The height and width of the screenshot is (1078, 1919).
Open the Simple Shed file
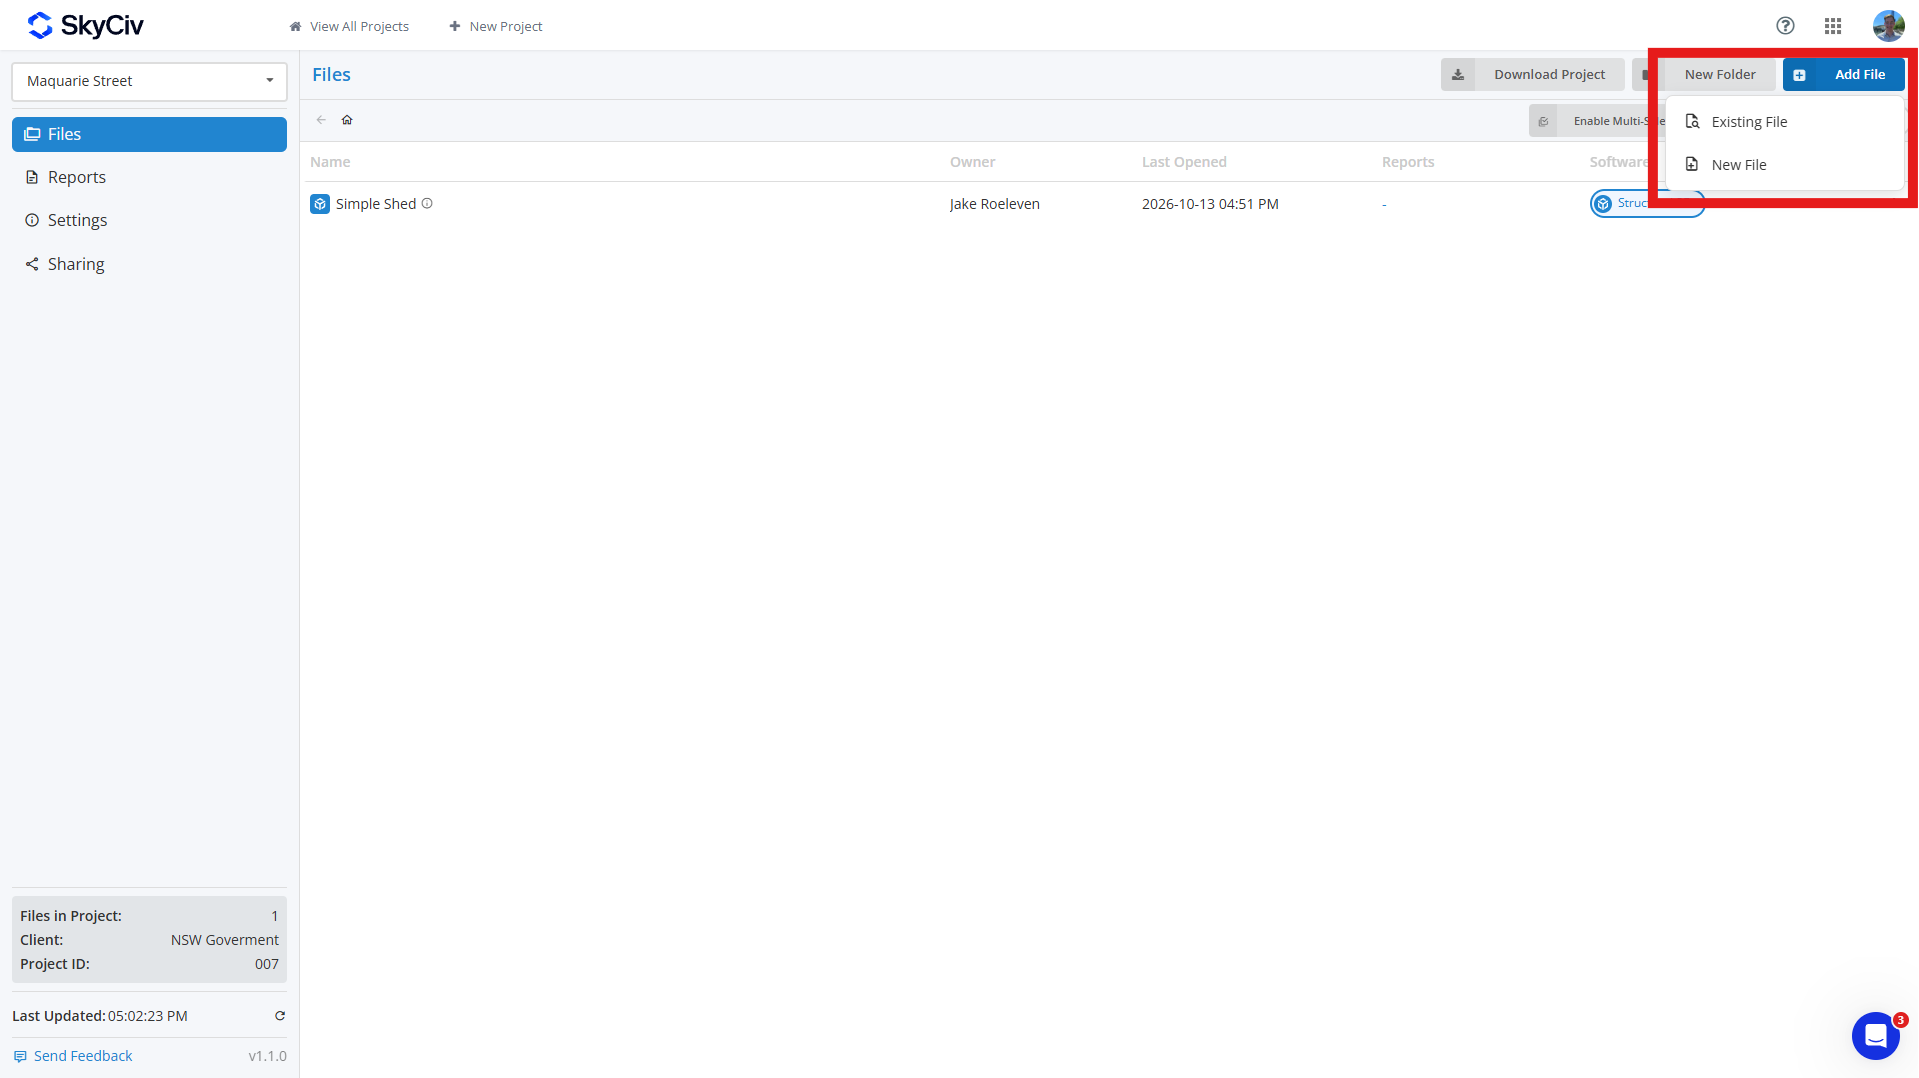(376, 204)
